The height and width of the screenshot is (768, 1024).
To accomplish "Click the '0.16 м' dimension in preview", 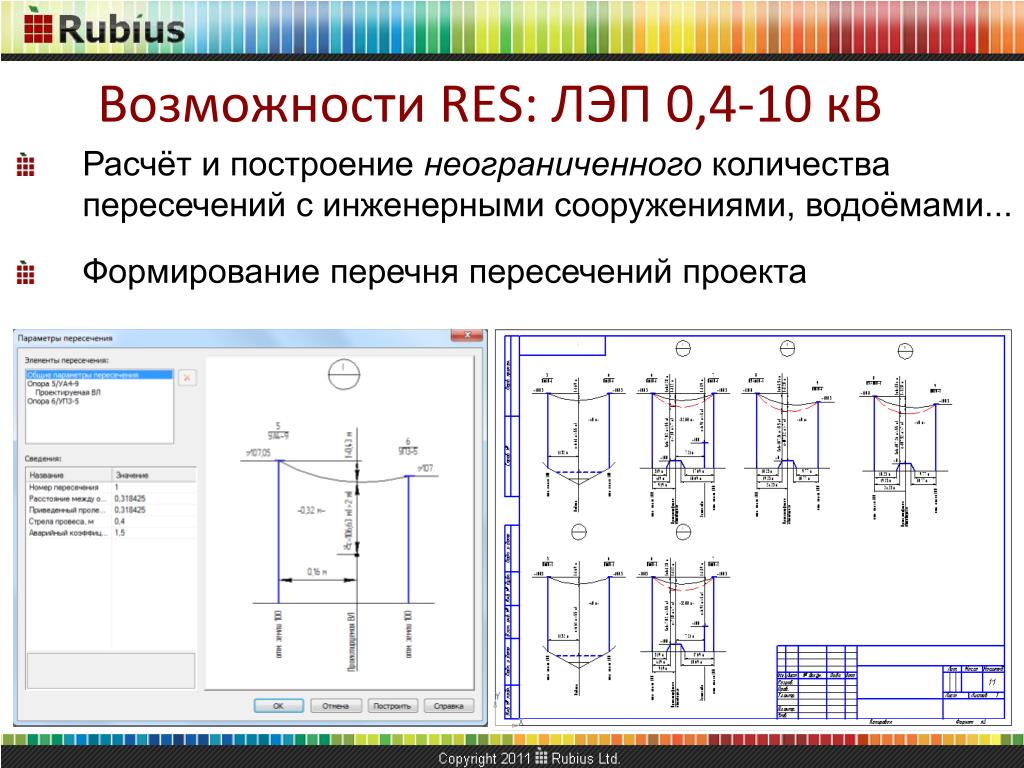I will tap(317, 572).
